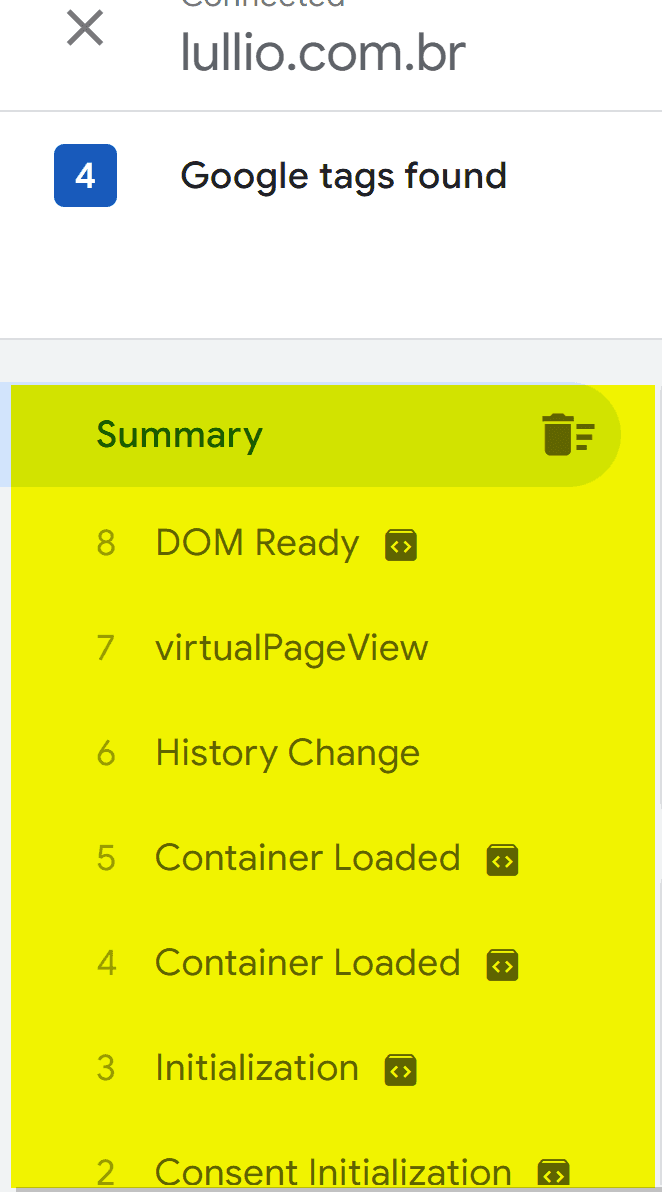Click event number 6 beside History Change
This screenshot has width=662, height=1192.
[x=106, y=753]
